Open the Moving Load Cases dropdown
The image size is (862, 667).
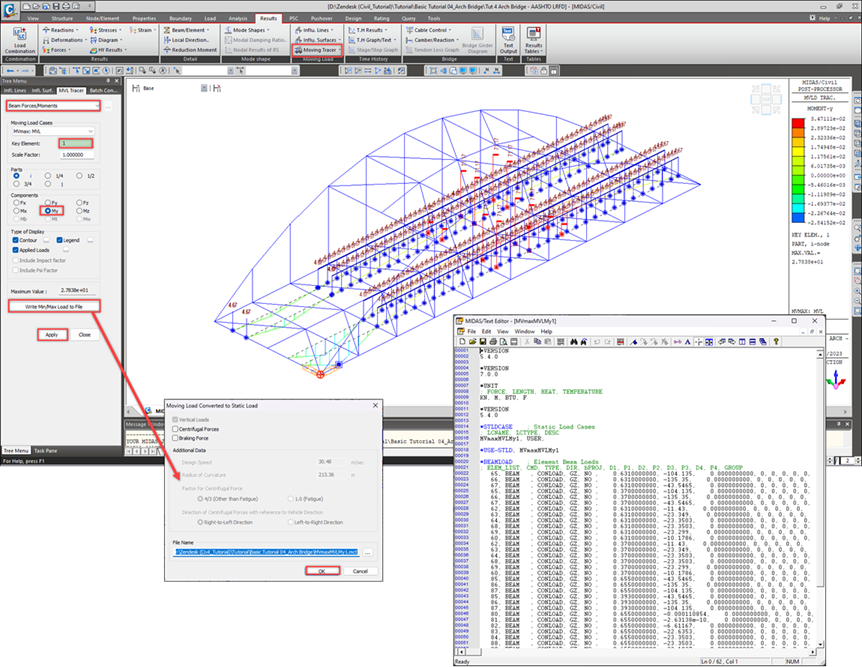tap(53, 131)
